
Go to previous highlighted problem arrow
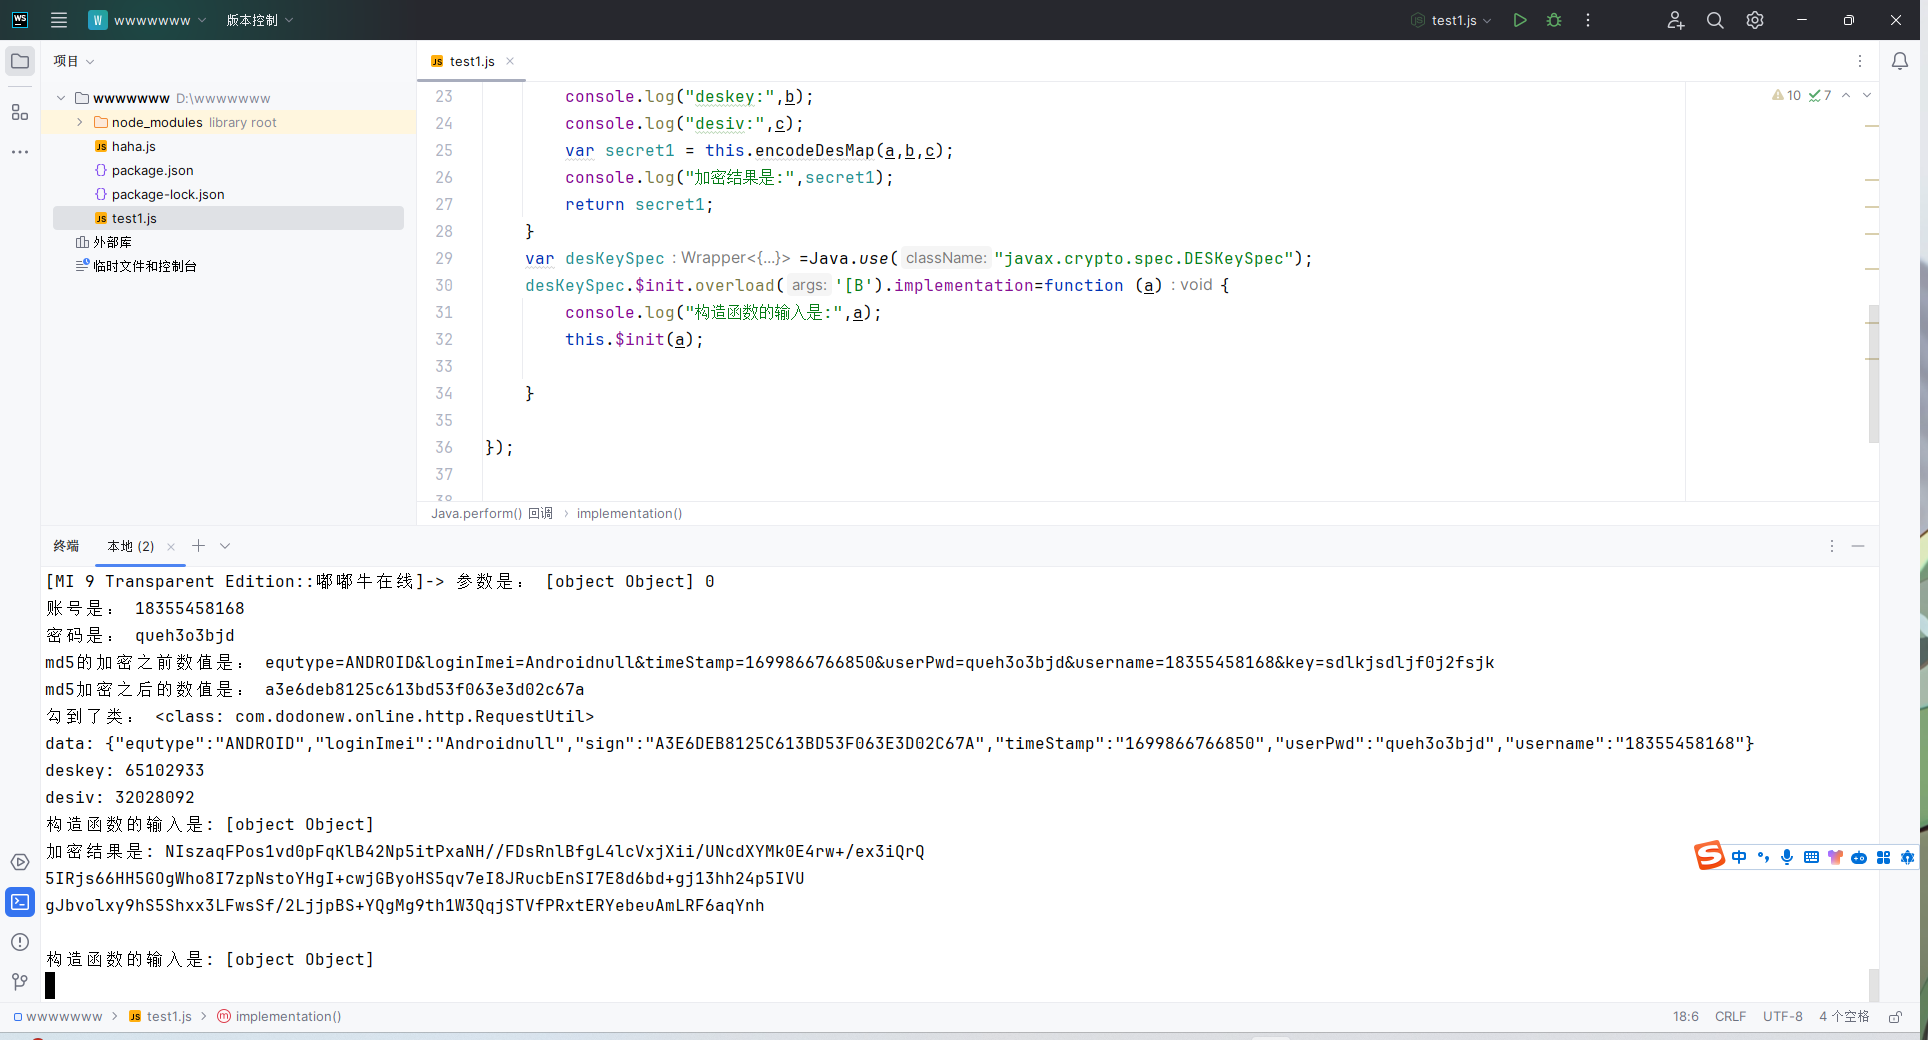point(1846,96)
